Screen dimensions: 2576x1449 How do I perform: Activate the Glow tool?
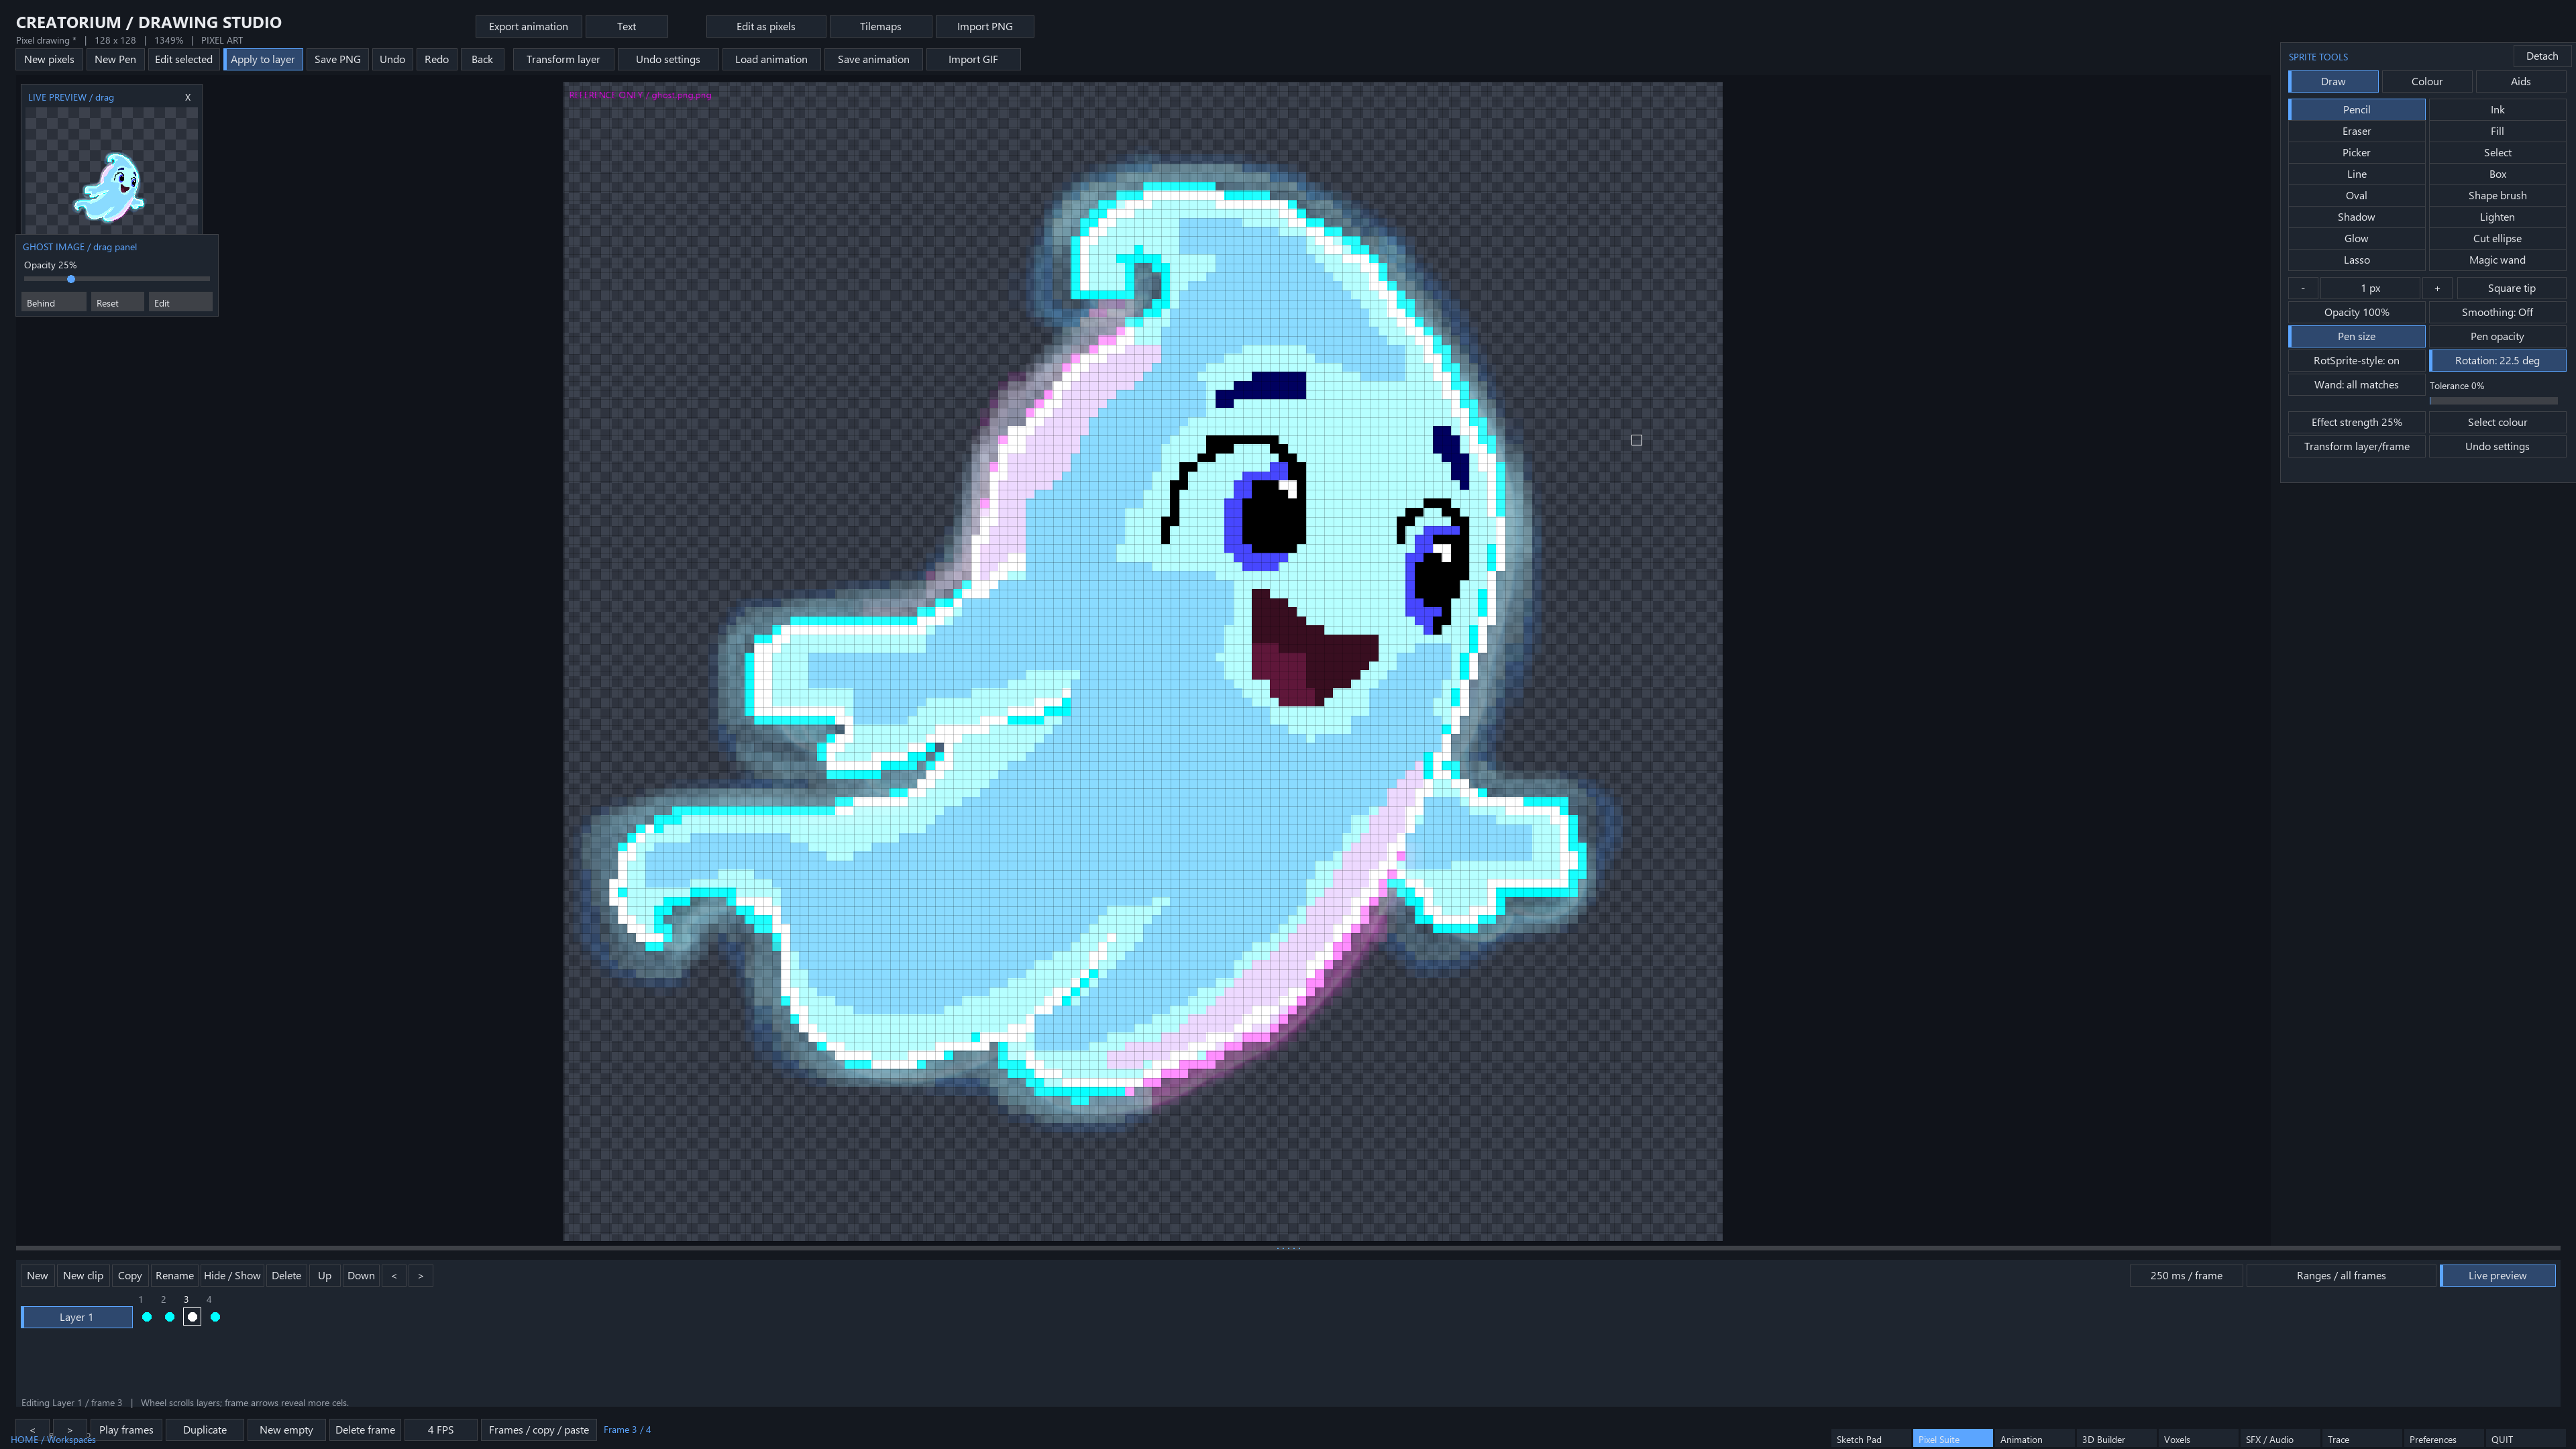2356,239
